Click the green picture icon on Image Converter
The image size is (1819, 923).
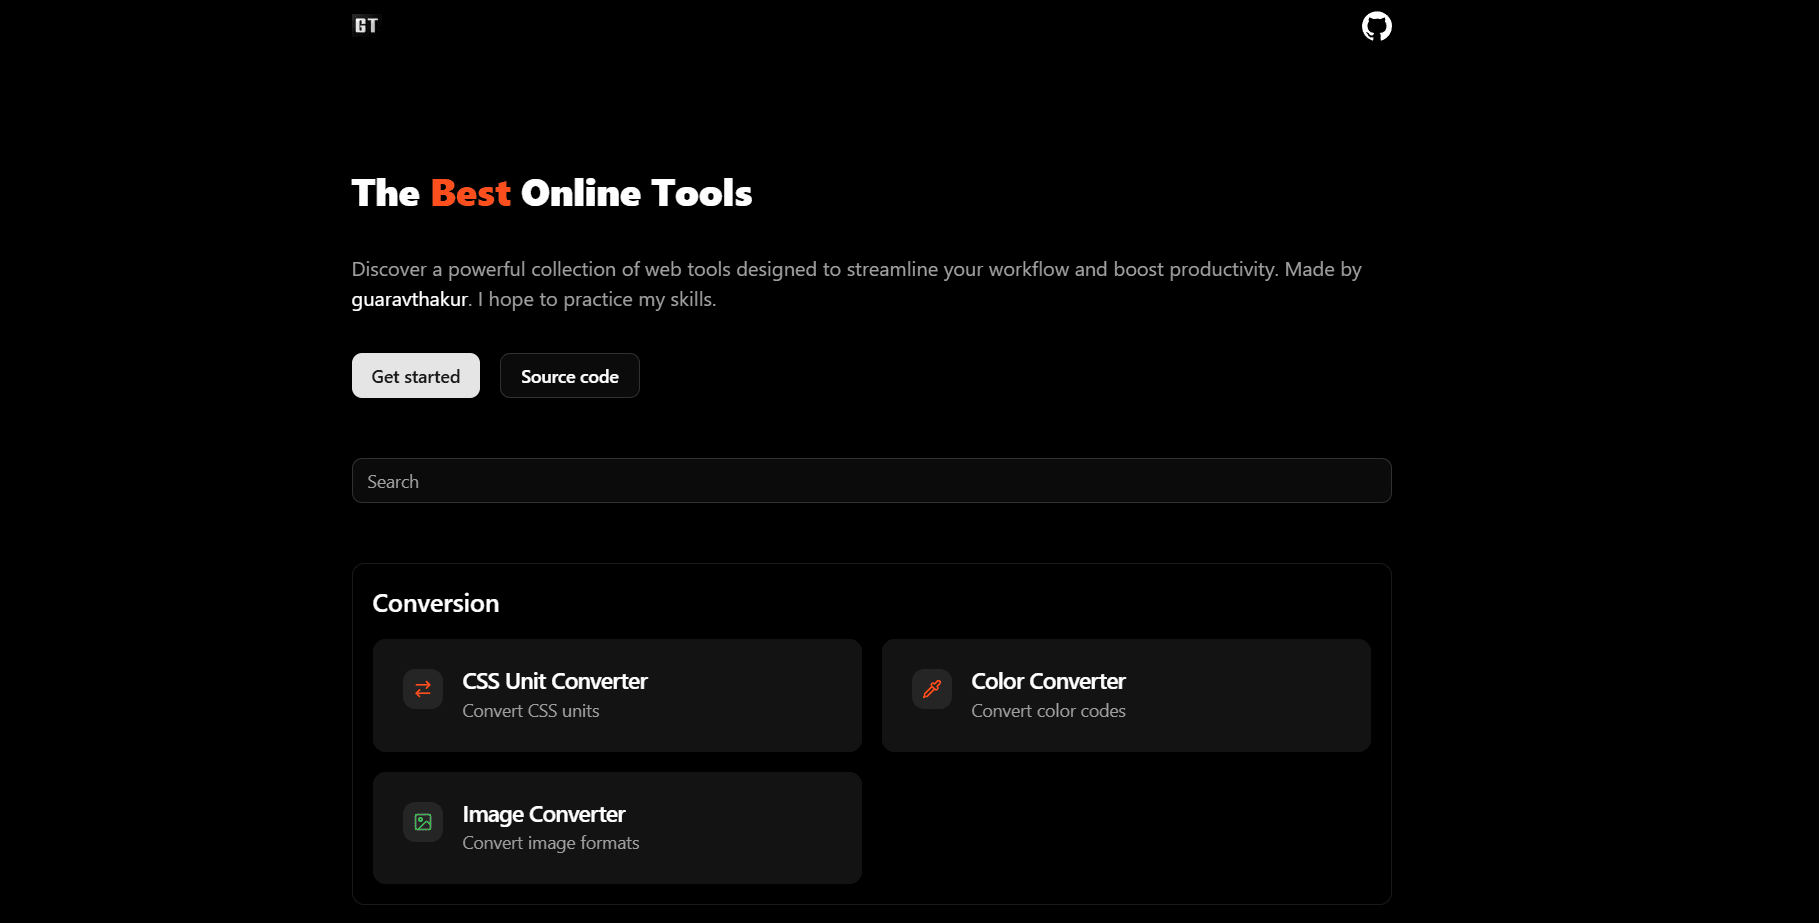422,821
